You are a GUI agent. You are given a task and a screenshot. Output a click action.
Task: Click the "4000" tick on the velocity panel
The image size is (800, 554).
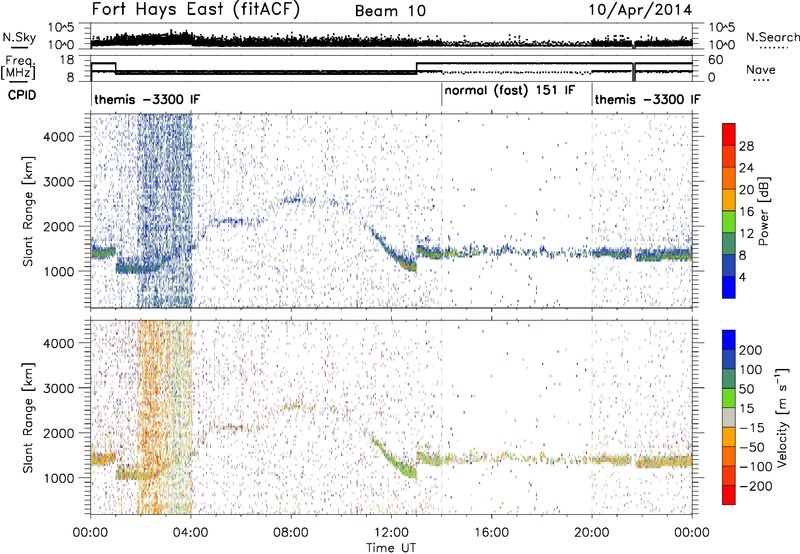(x=58, y=343)
